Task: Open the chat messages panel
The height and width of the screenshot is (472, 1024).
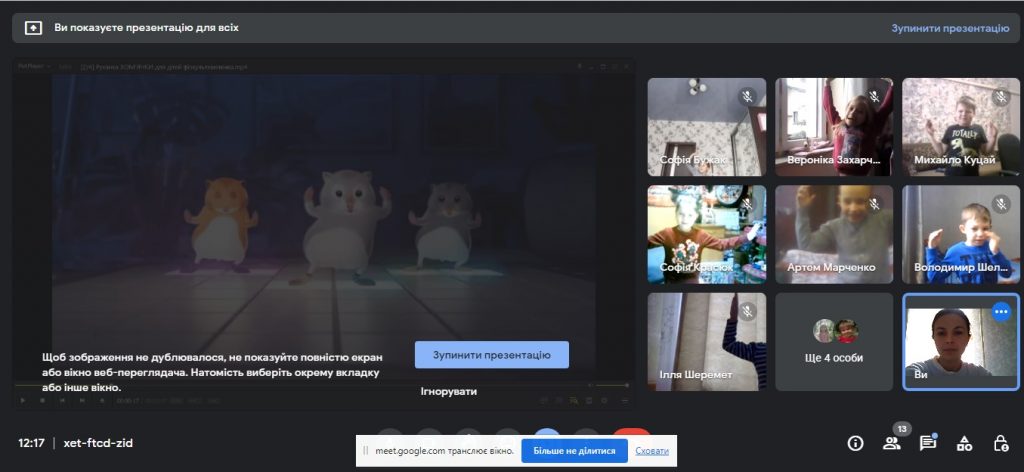Action: coord(927,443)
